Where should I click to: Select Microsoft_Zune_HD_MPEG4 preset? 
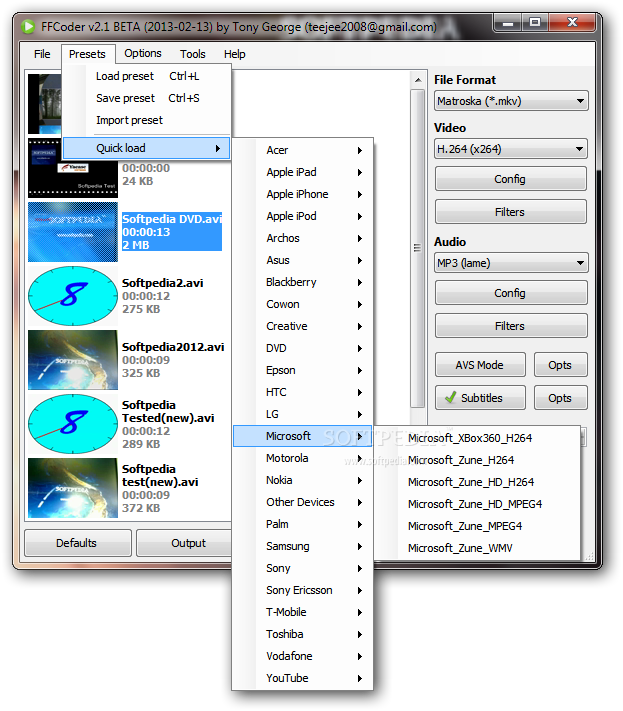click(x=477, y=504)
